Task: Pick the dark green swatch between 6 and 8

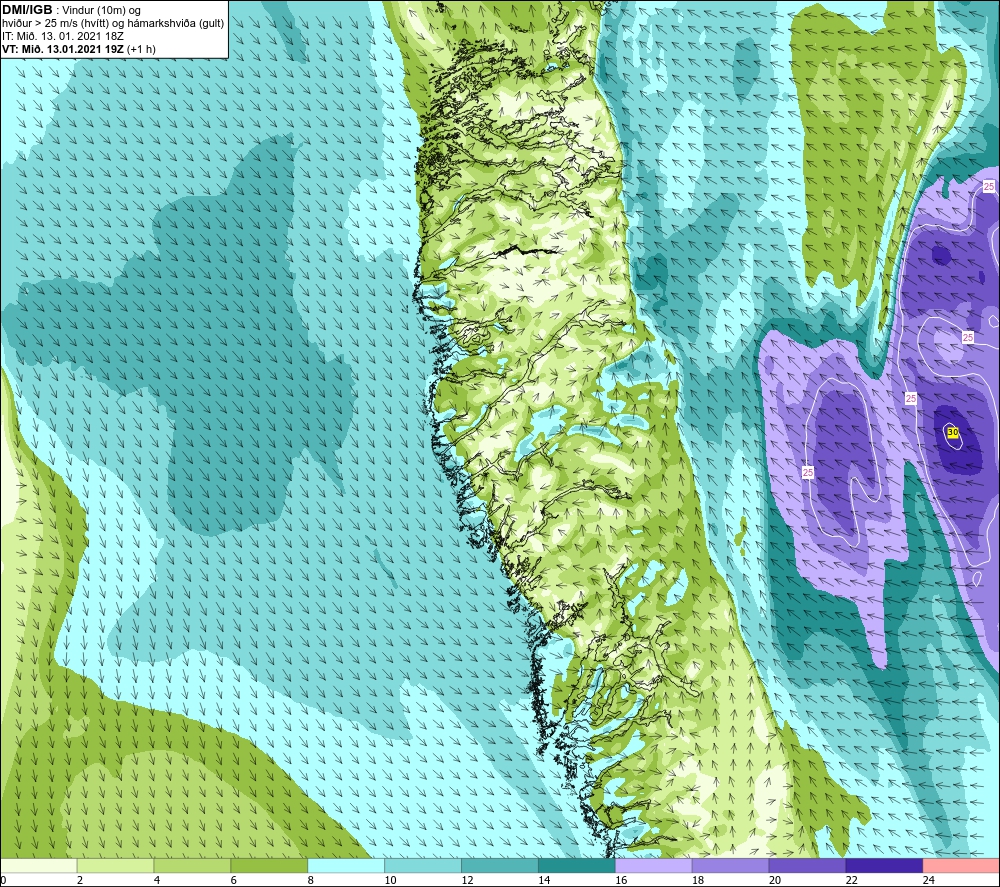Action: click(269, 866)
